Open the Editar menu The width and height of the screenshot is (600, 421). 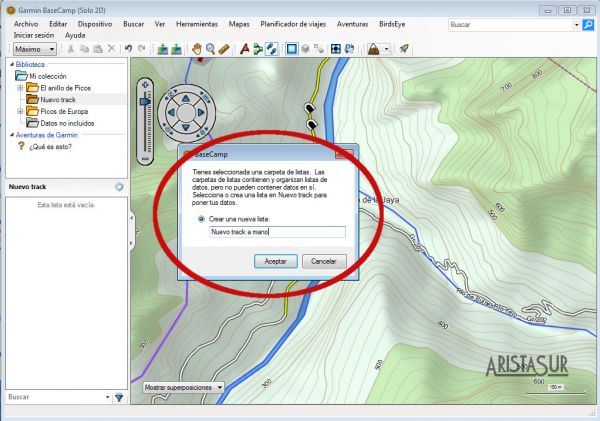[x=58, y=24]
